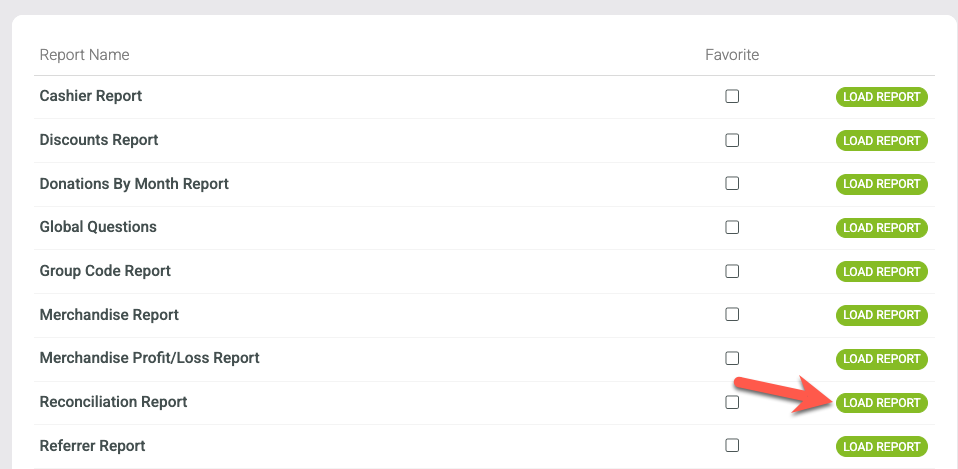Load the Merchandise Profit/Loss Report
The width and height of the screenshot is (958, 469).
tap(882, 359)
